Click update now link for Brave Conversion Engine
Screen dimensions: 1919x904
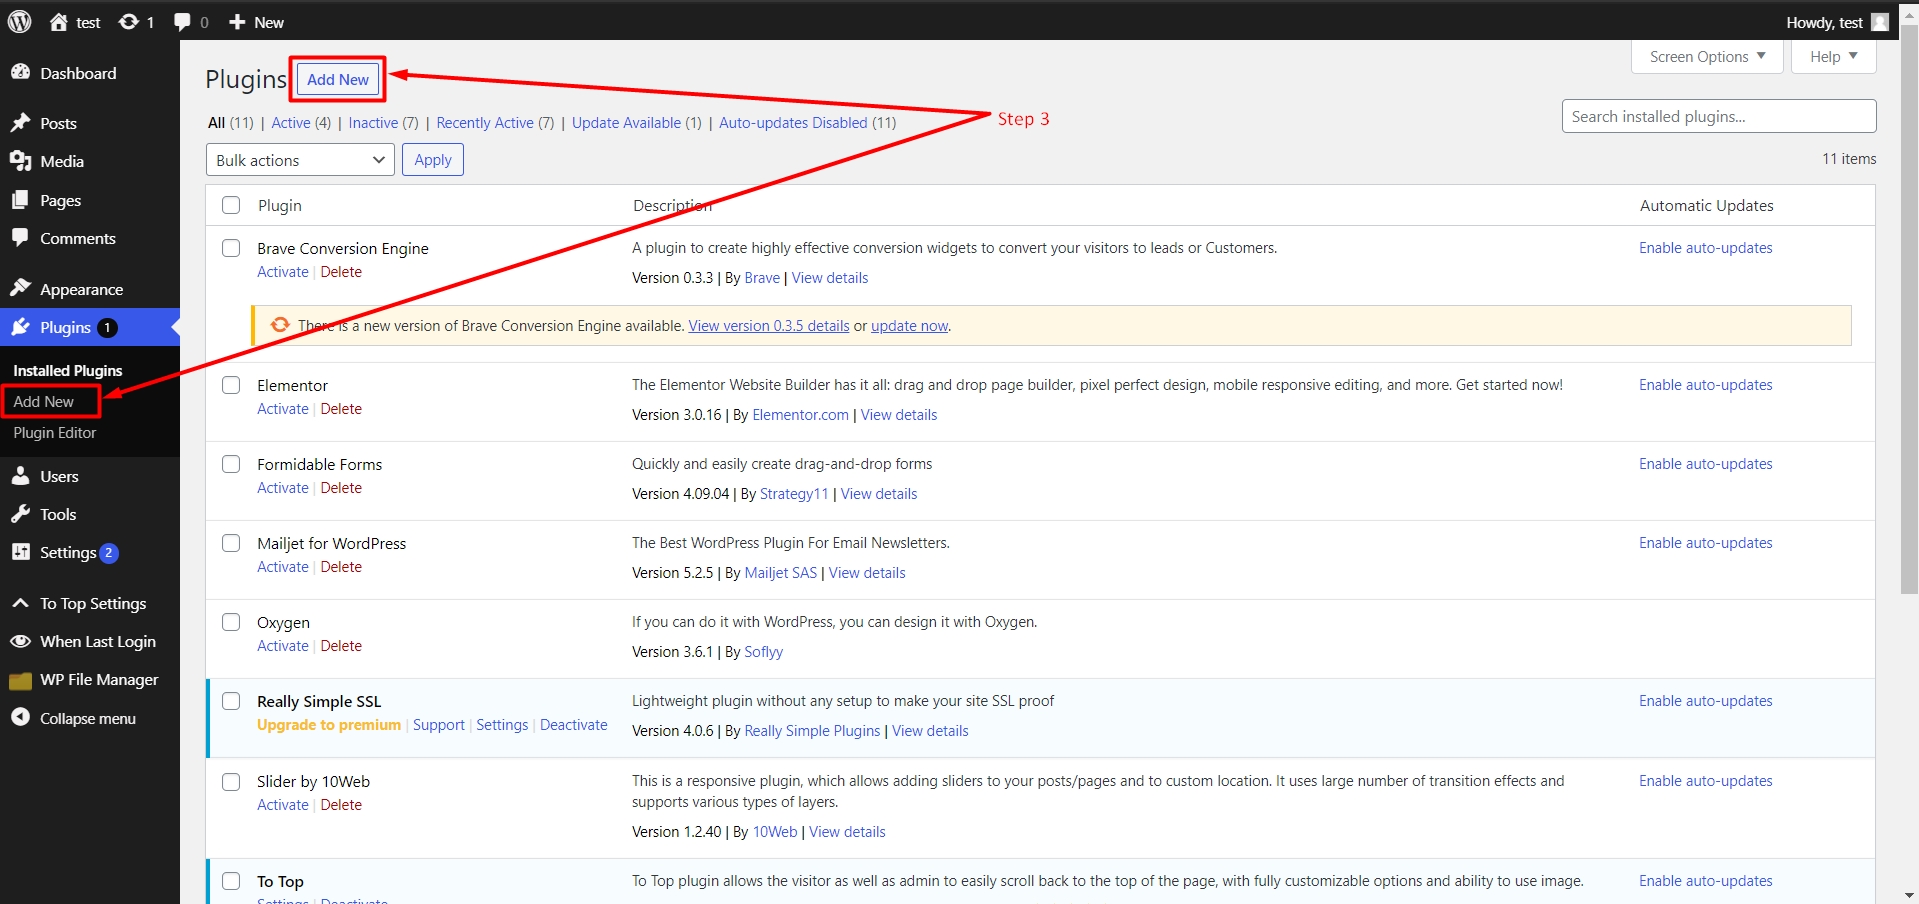tap(910, 326)
